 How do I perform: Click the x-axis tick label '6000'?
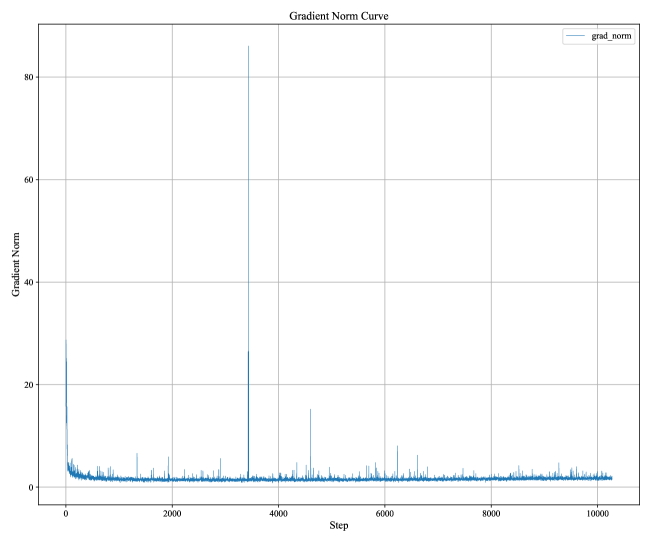[384, 514]
